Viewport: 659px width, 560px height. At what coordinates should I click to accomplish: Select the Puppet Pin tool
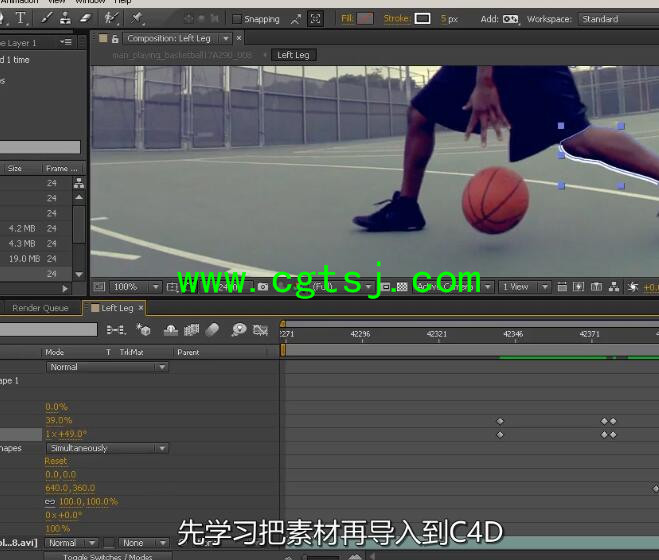137,18
